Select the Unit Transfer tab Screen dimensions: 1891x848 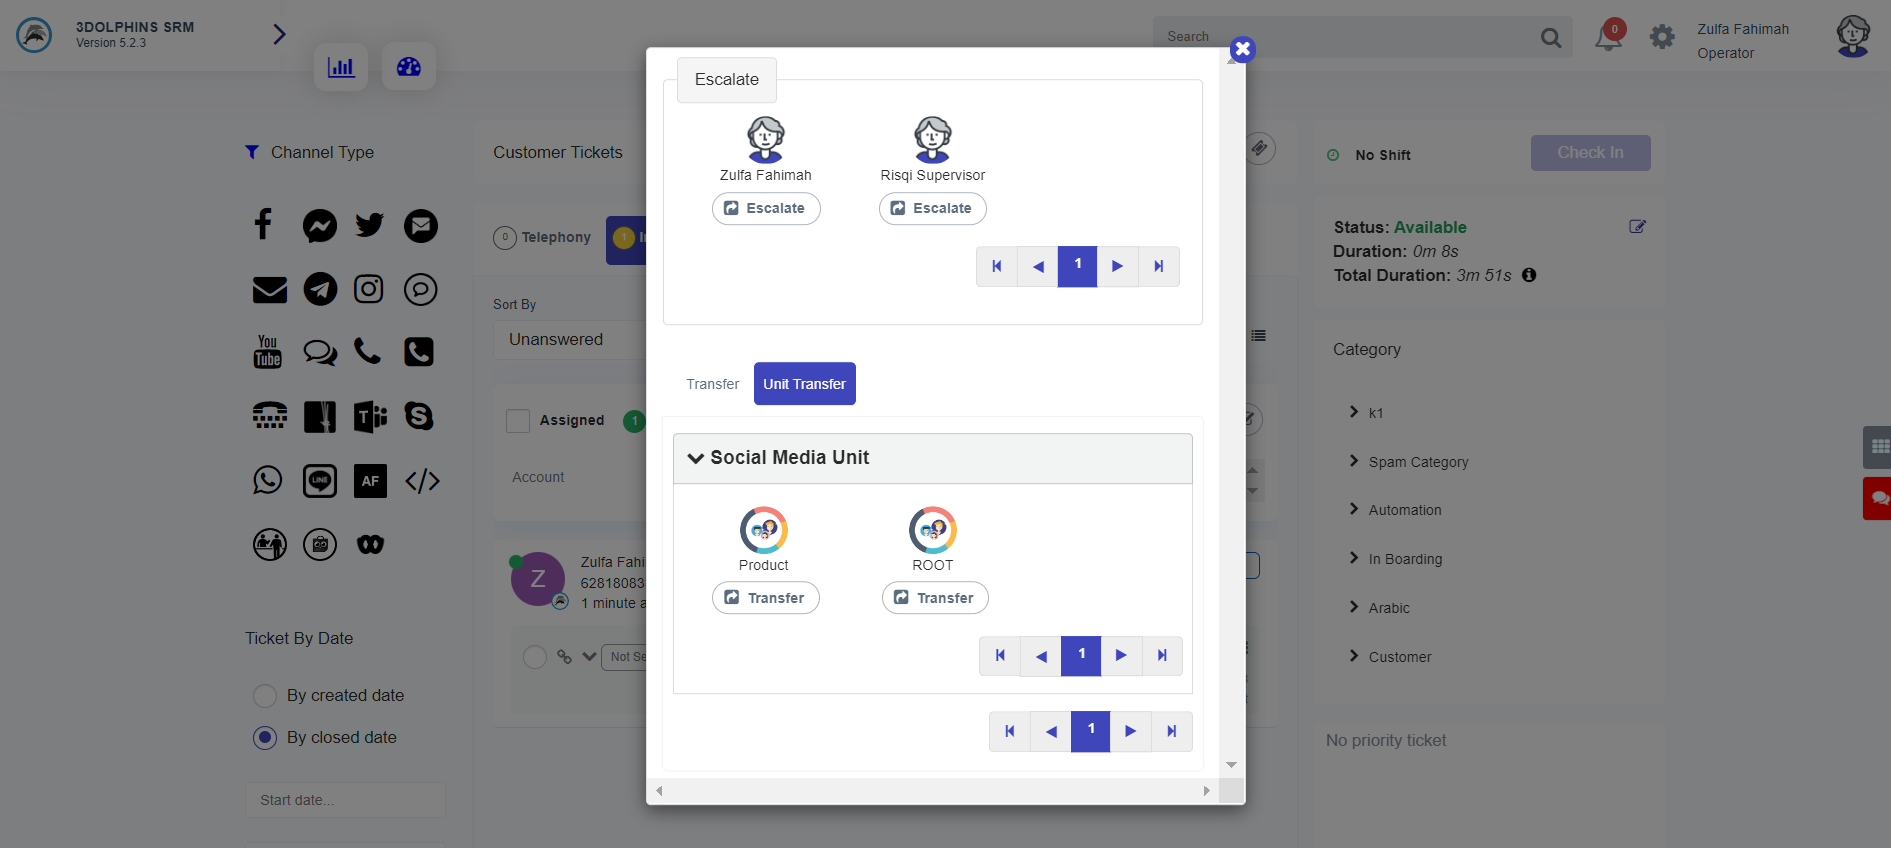804,384
